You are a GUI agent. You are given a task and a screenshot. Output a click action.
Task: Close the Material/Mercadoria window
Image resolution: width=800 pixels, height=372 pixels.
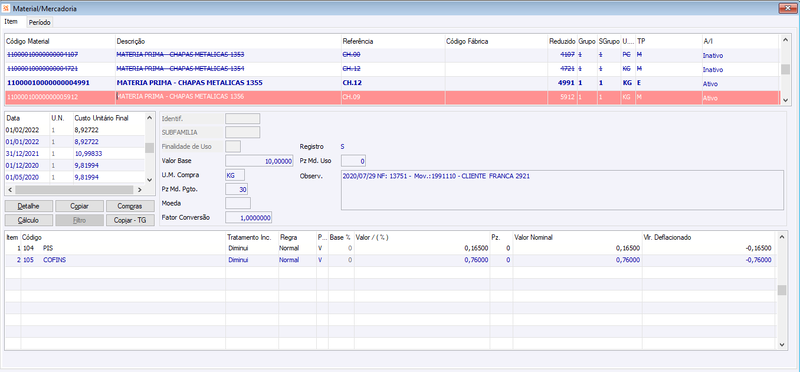coord(789,8)
